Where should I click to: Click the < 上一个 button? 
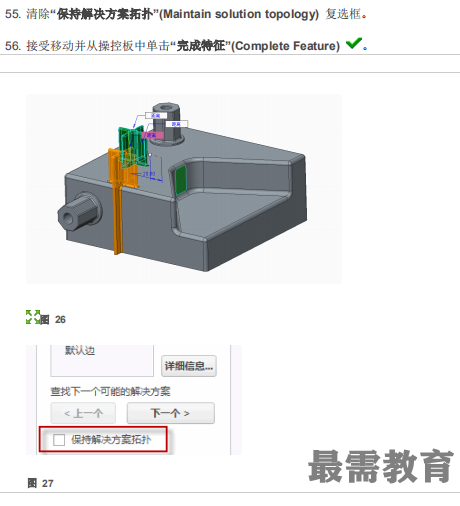(83, 413)
